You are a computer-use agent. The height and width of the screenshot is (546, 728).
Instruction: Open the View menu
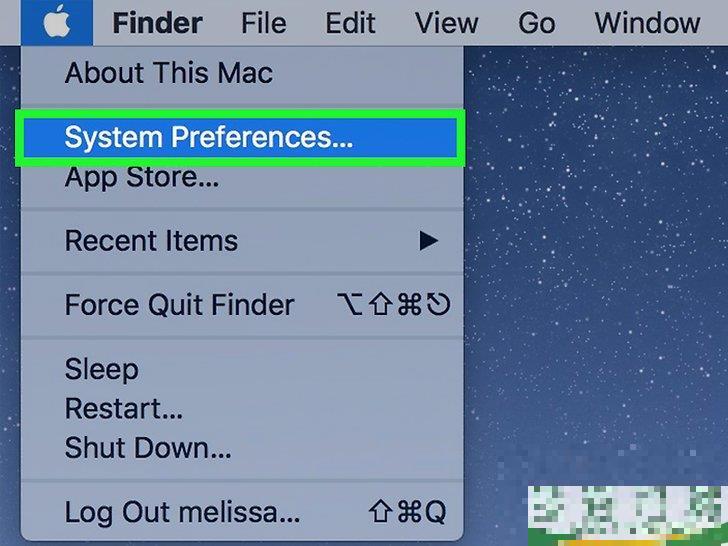pyautogui.click(x=446, y=23)
